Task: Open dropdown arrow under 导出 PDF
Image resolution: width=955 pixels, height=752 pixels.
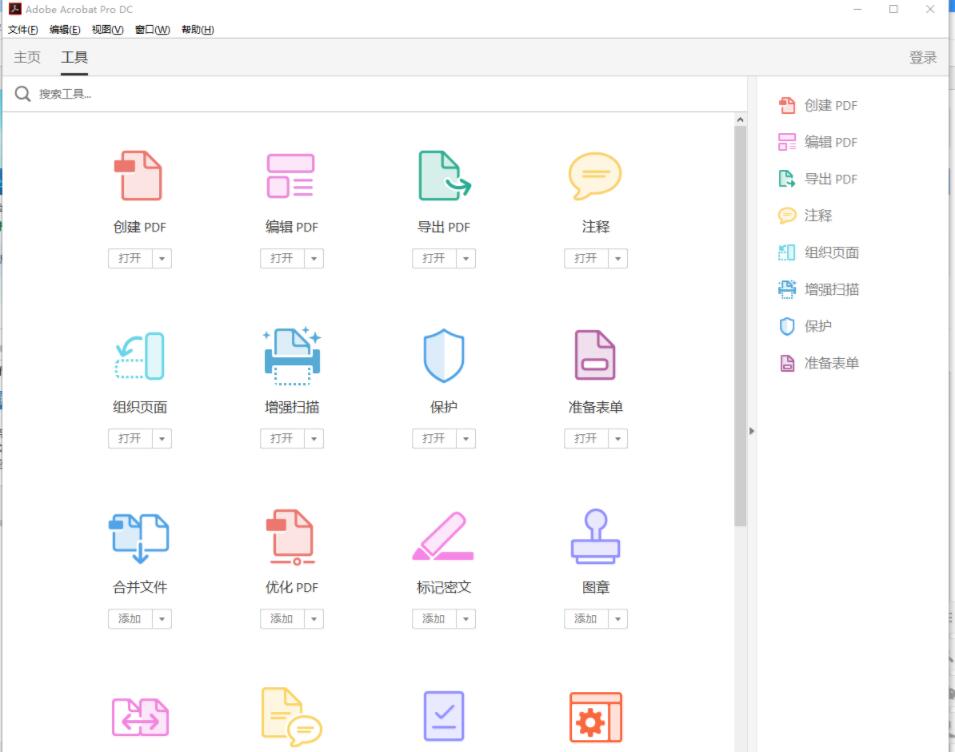Action: 466,258
